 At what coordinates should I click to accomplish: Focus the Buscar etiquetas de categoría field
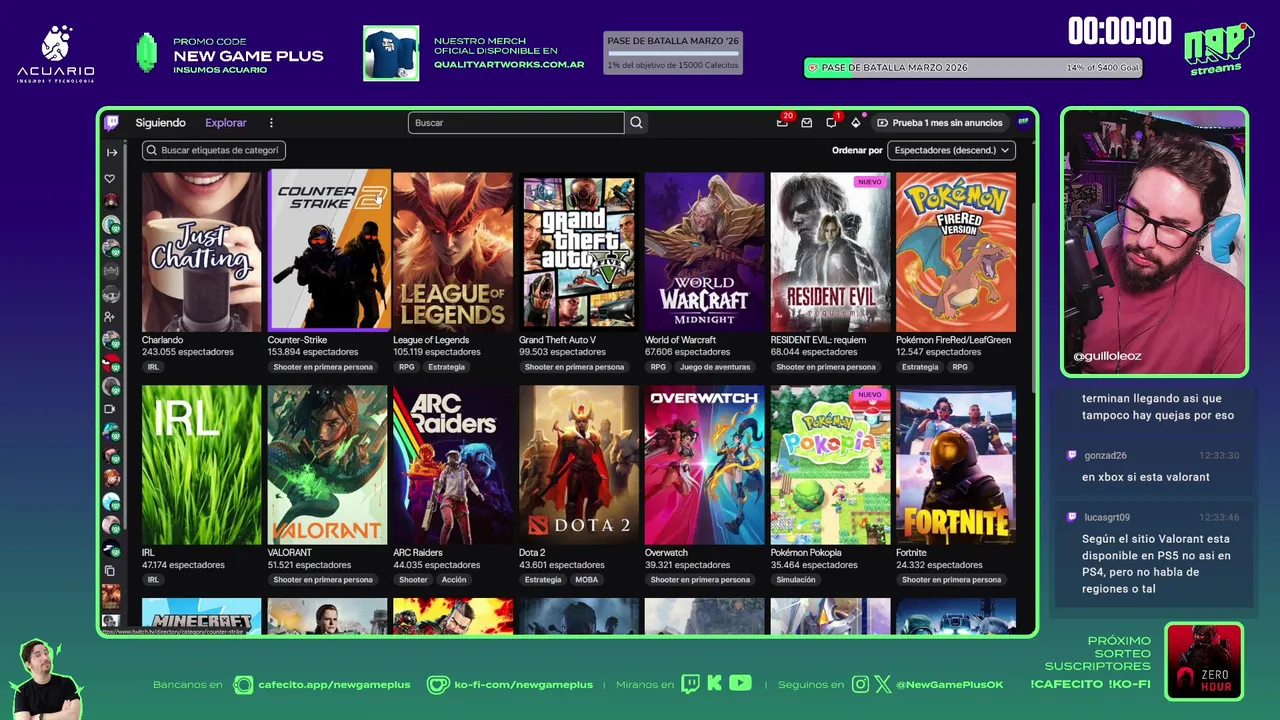(214, 150)
